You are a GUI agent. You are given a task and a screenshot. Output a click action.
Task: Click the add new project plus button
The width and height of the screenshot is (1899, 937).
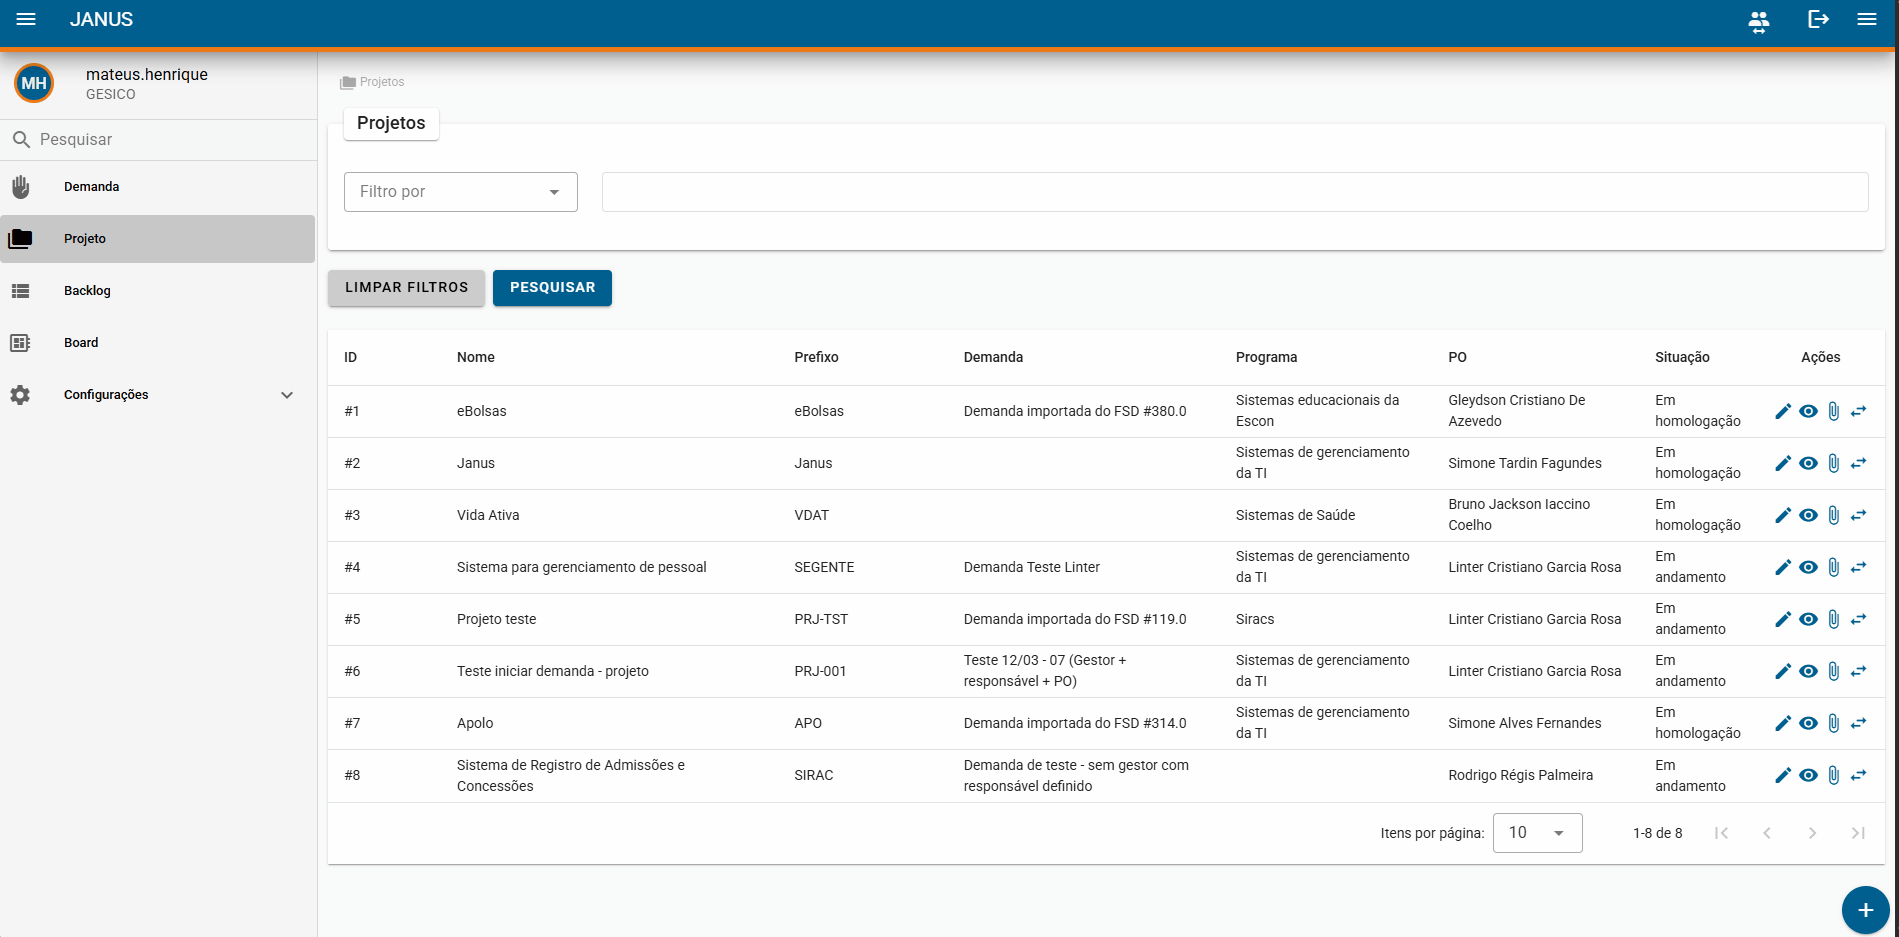point(1865,910)
